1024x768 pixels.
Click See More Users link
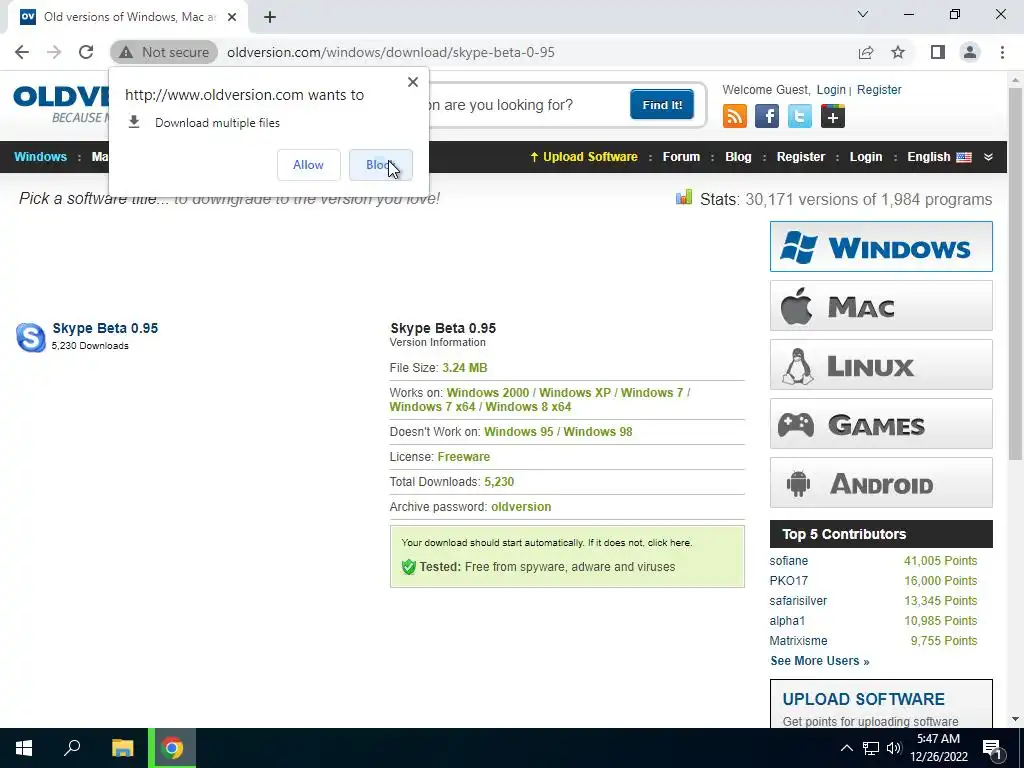pos(820,661)
